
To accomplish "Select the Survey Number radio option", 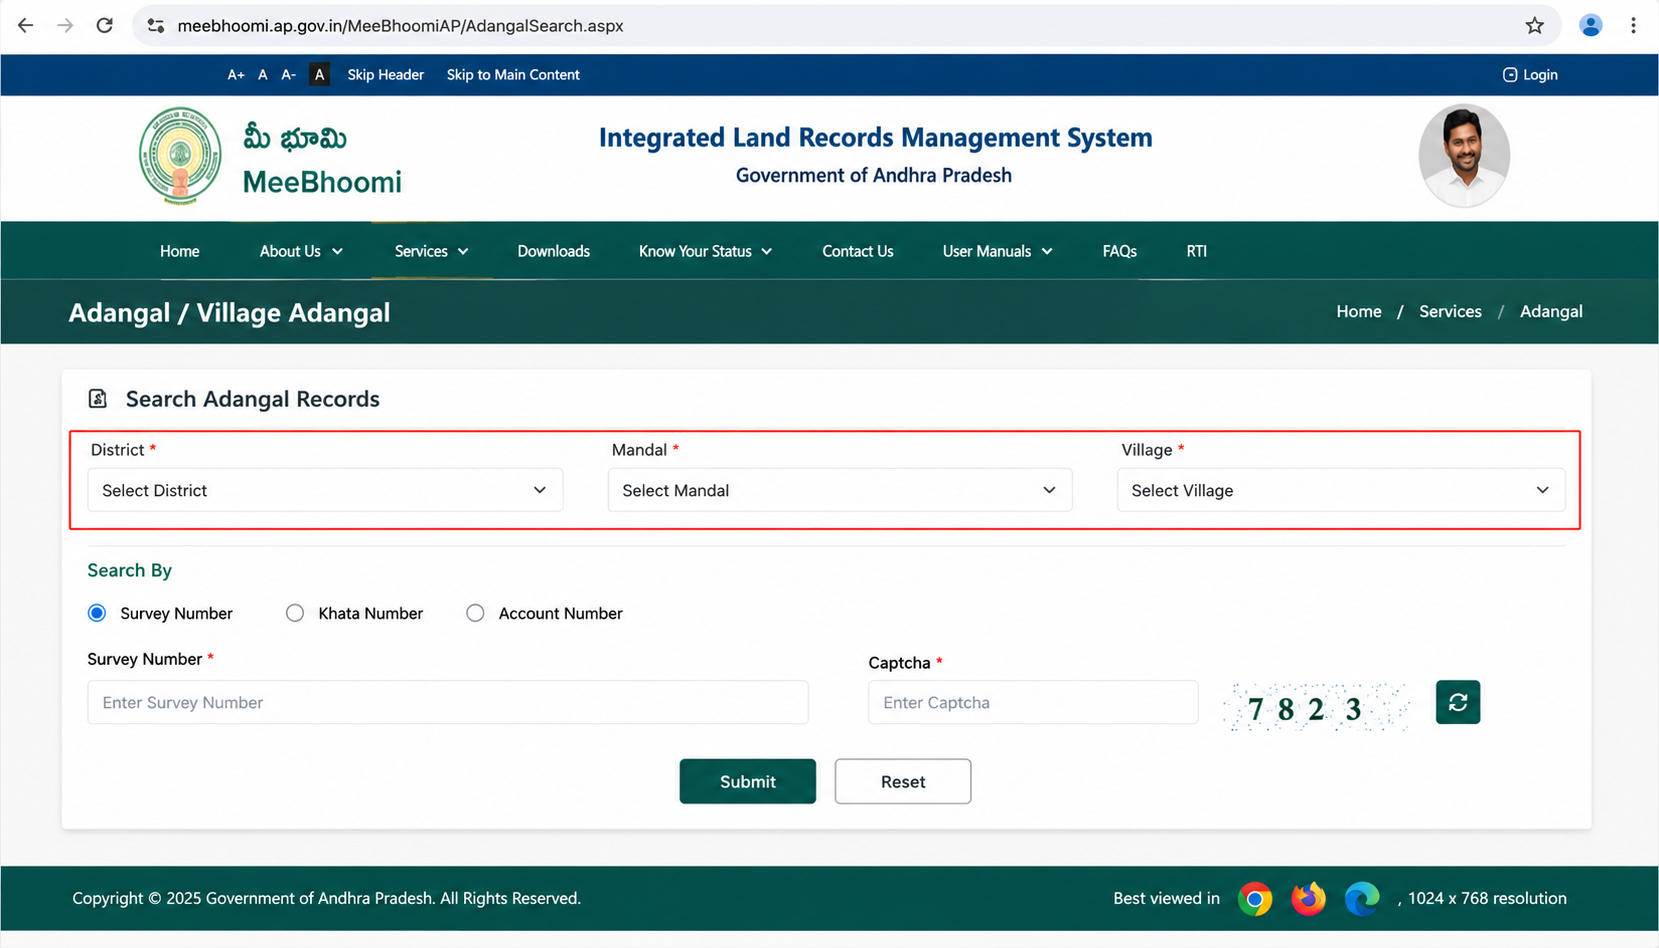I will pyautogui.click(x=97, y=613).
